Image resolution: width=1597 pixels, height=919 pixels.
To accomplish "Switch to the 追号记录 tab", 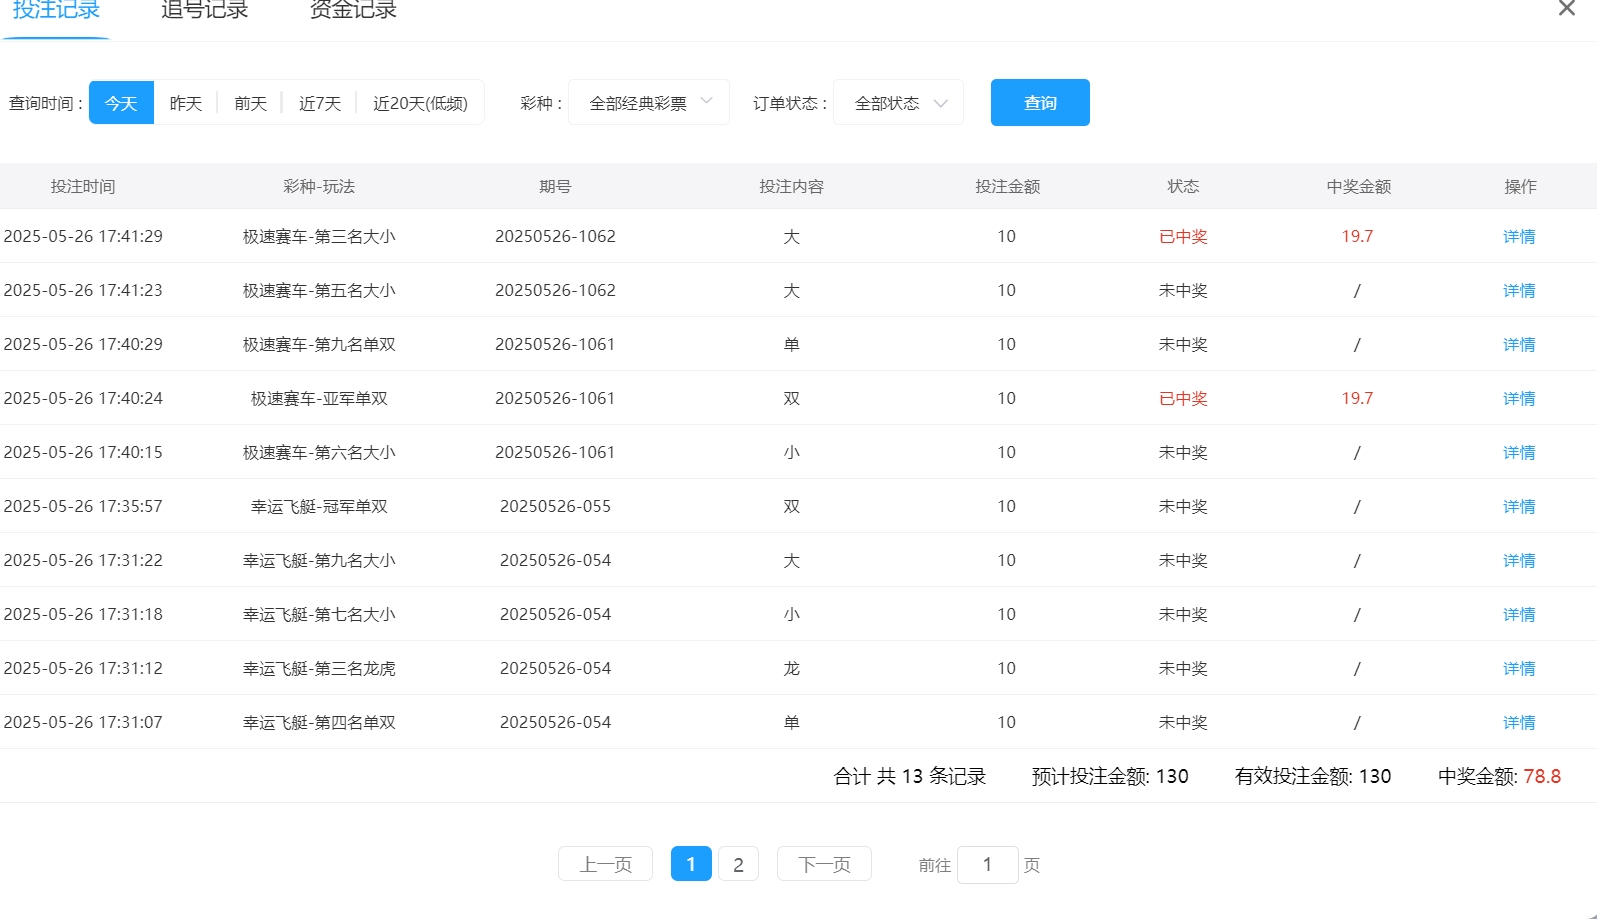I will [x=204, y=12].
